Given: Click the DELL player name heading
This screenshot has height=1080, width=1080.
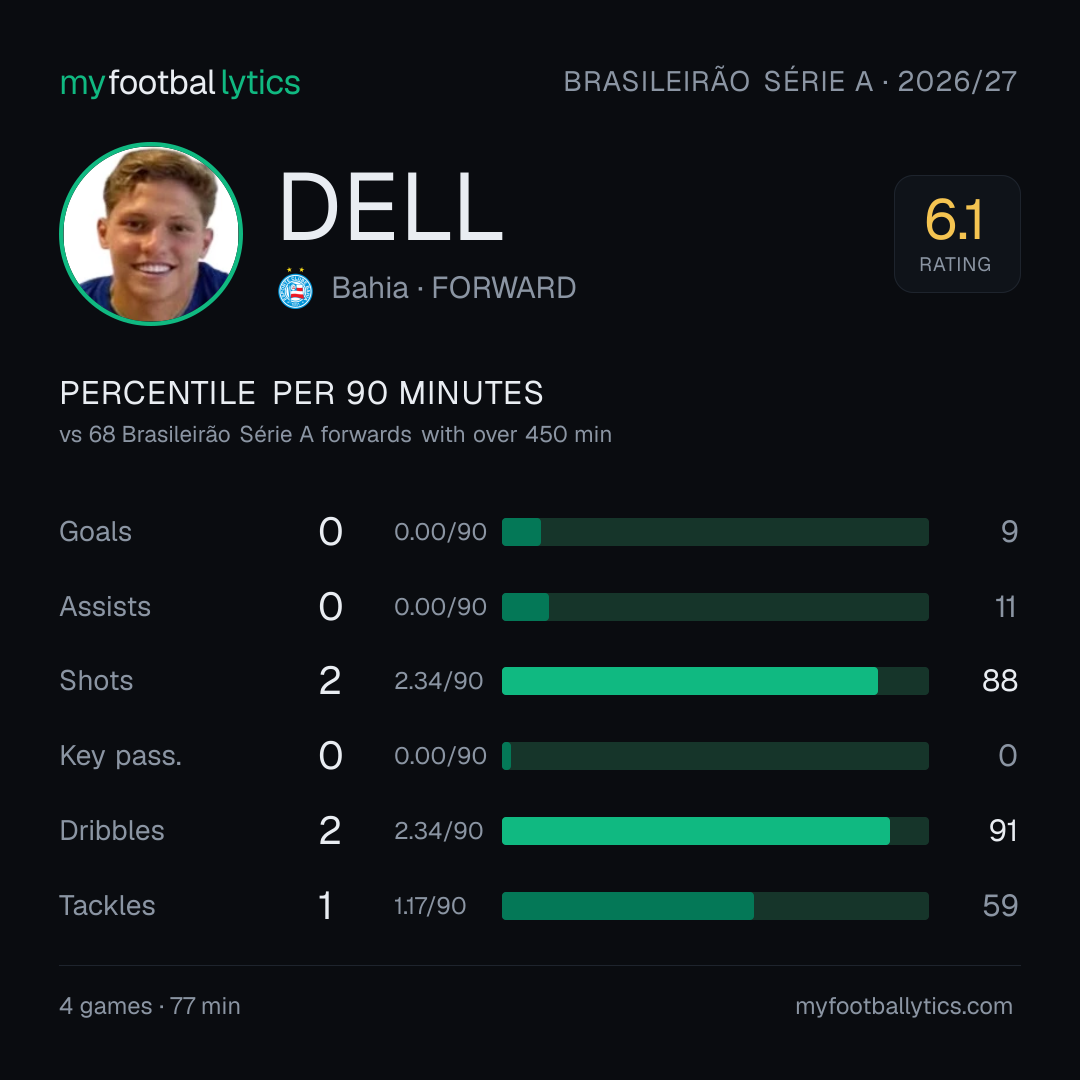Looking at the screenshot, I should (x=391, y=207).
